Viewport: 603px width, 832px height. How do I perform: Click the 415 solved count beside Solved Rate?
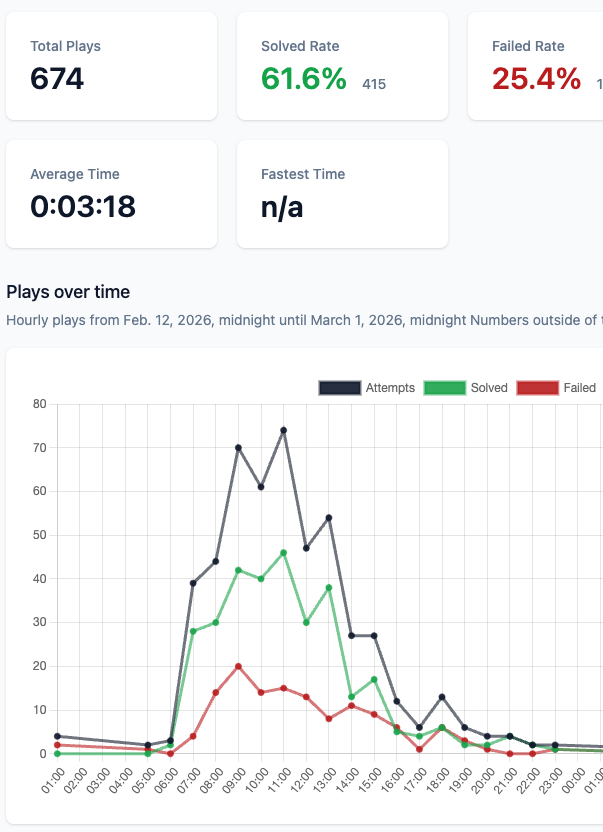(374, 84)
